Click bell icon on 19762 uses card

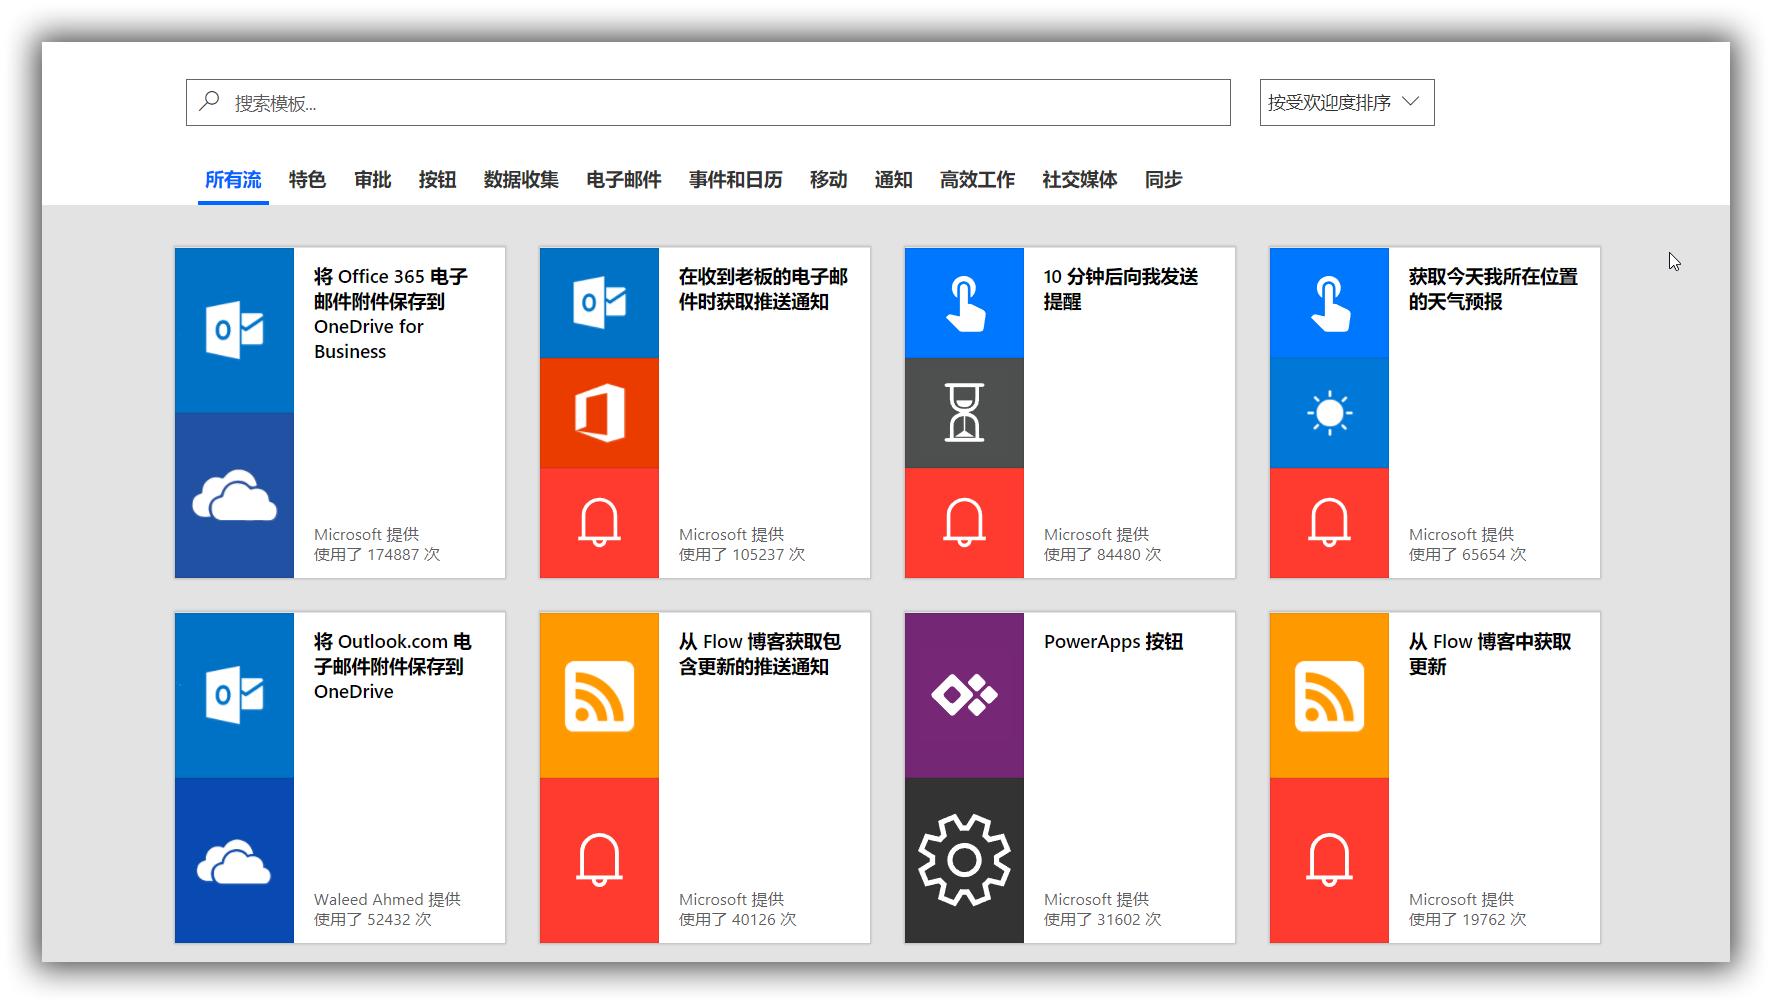(x=1329, y=859)
